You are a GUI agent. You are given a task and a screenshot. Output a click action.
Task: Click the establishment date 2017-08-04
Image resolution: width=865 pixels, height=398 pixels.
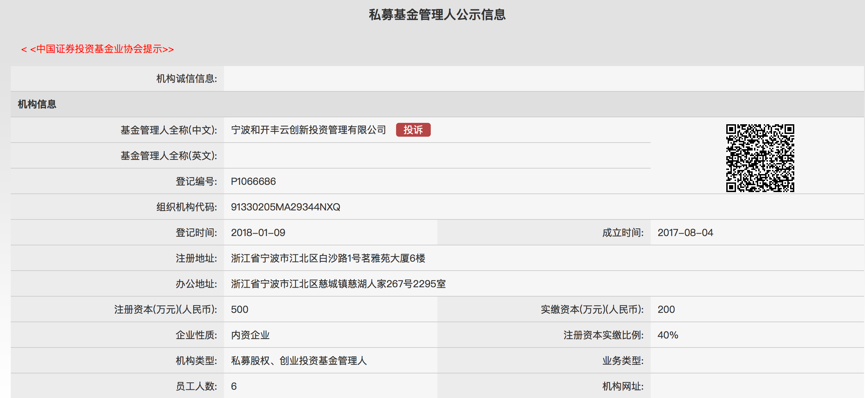coord(685,233)
